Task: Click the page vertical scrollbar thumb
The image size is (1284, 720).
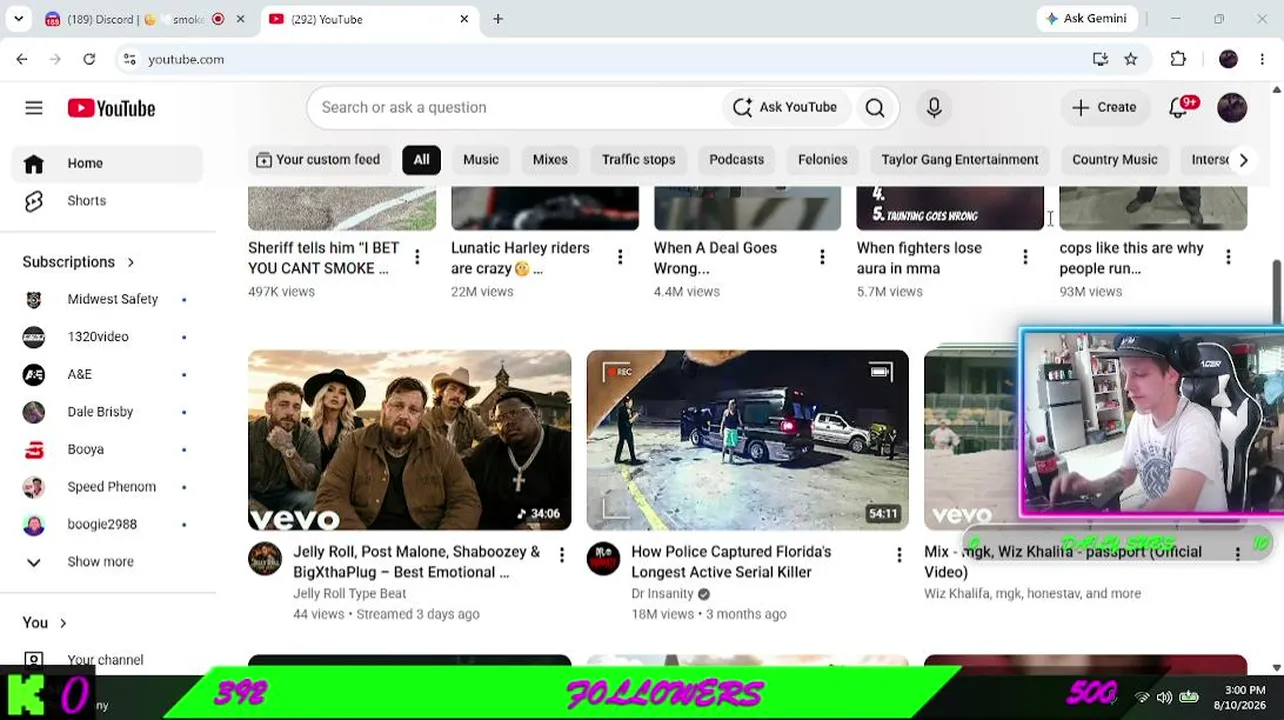Action: click(x=1276, y=290)
